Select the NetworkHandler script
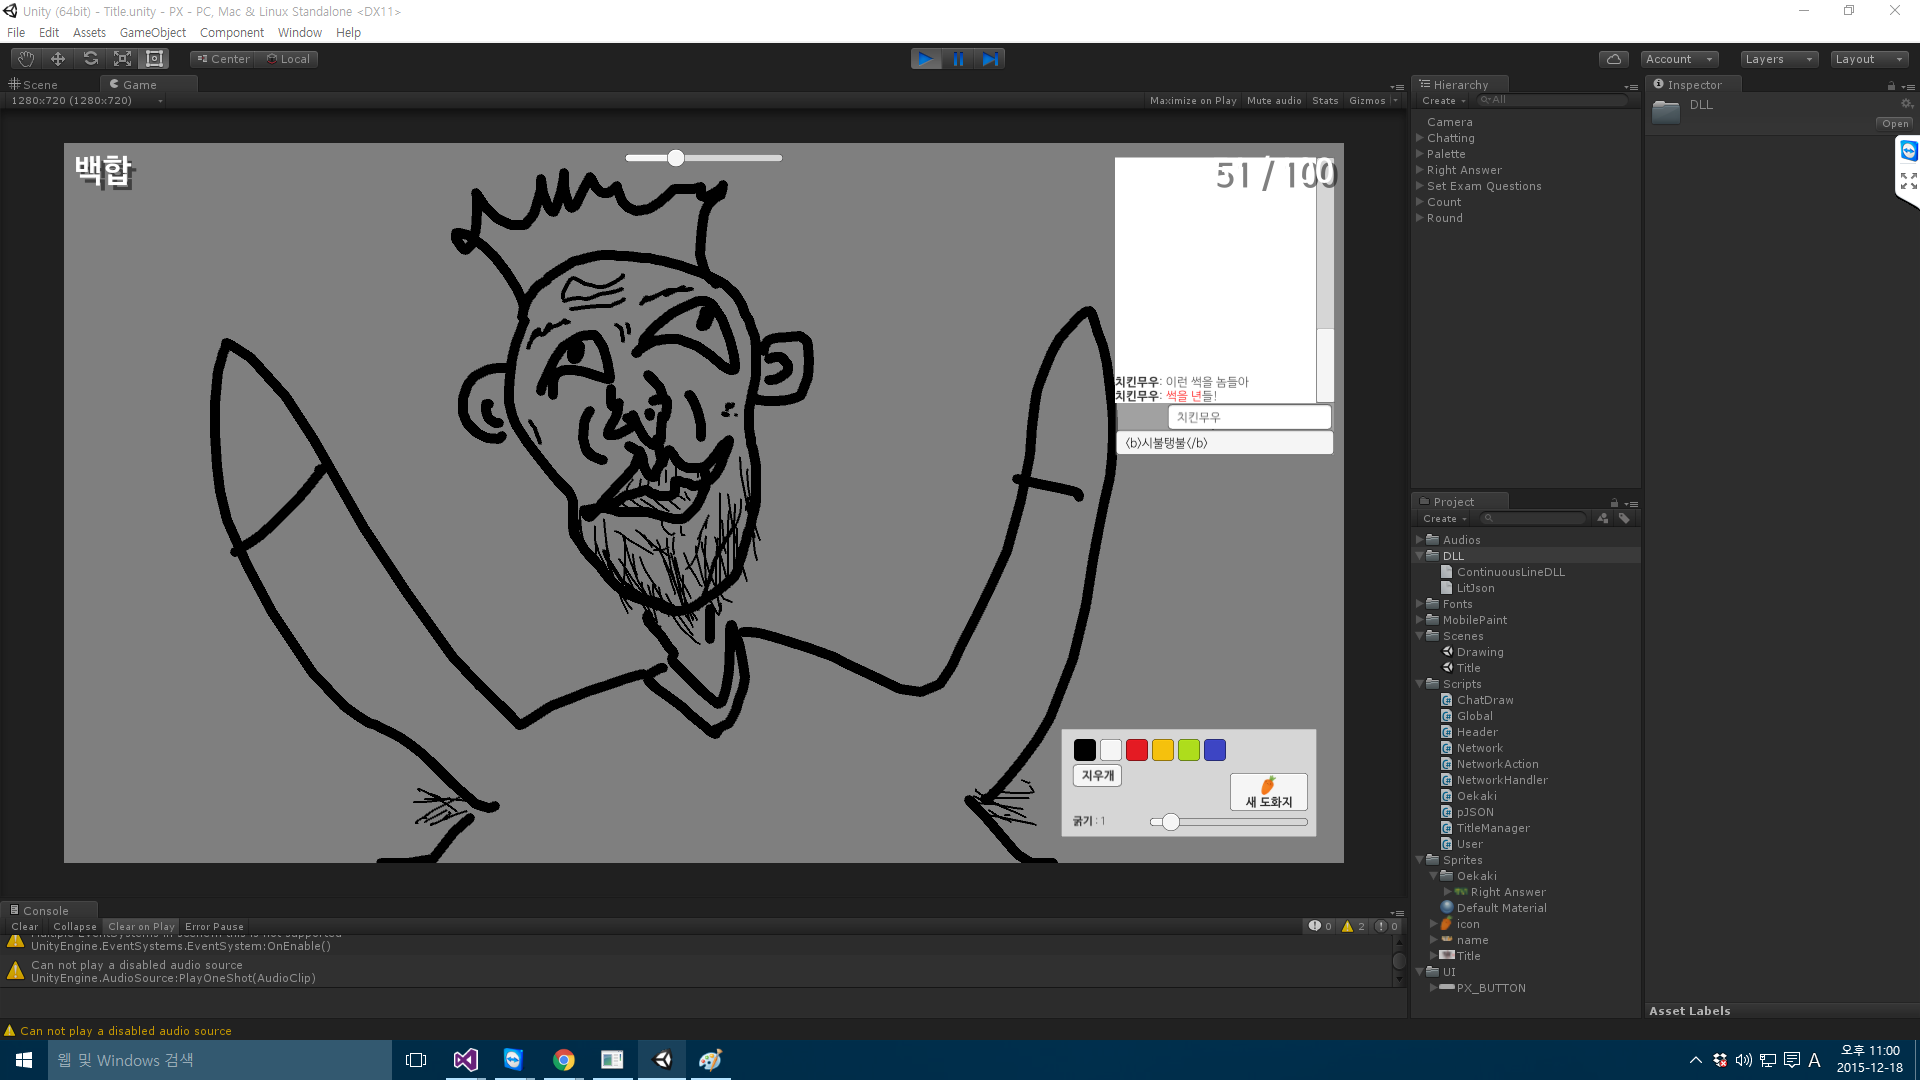 click(x=1501, y=780)
